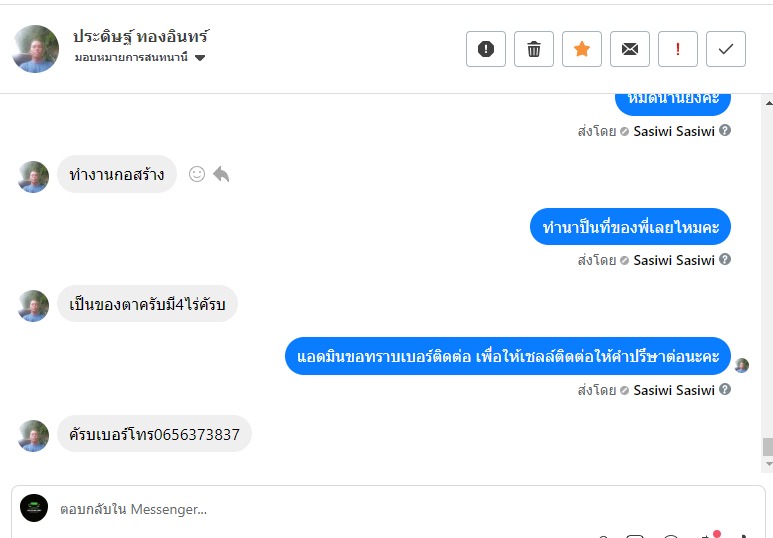Click the scrollbar down arrow
This screenshot has width=773, height=538.
click(x=768, y=464)
